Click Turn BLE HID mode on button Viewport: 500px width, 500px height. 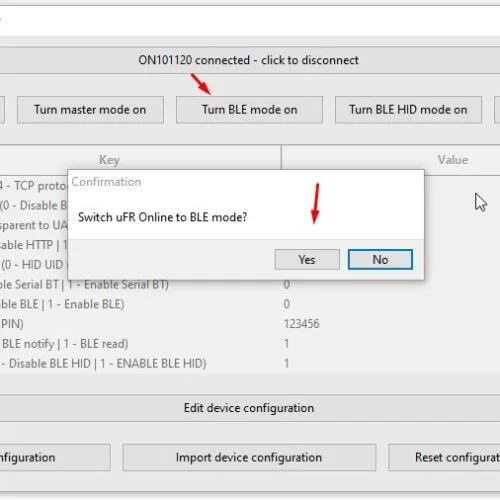408,110
